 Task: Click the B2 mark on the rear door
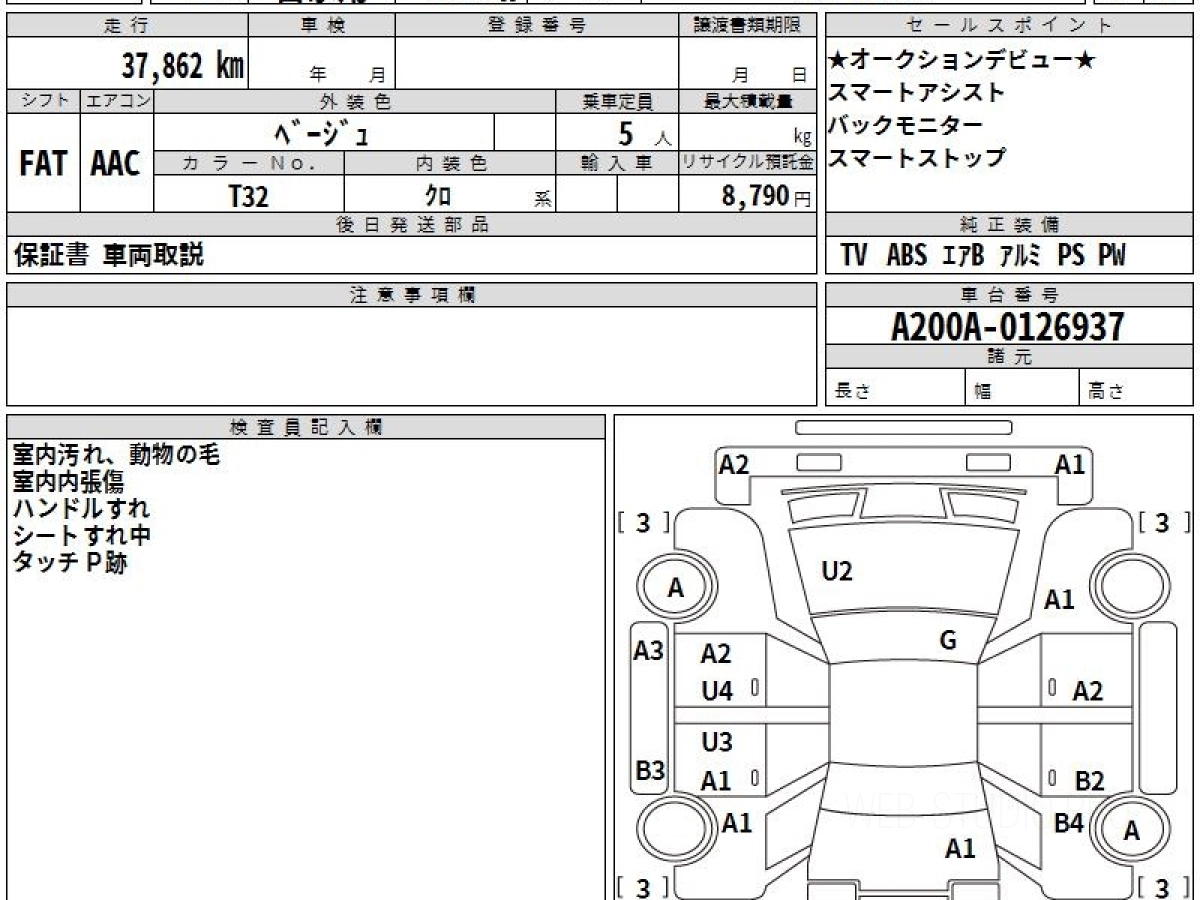tap(1089, 781)
